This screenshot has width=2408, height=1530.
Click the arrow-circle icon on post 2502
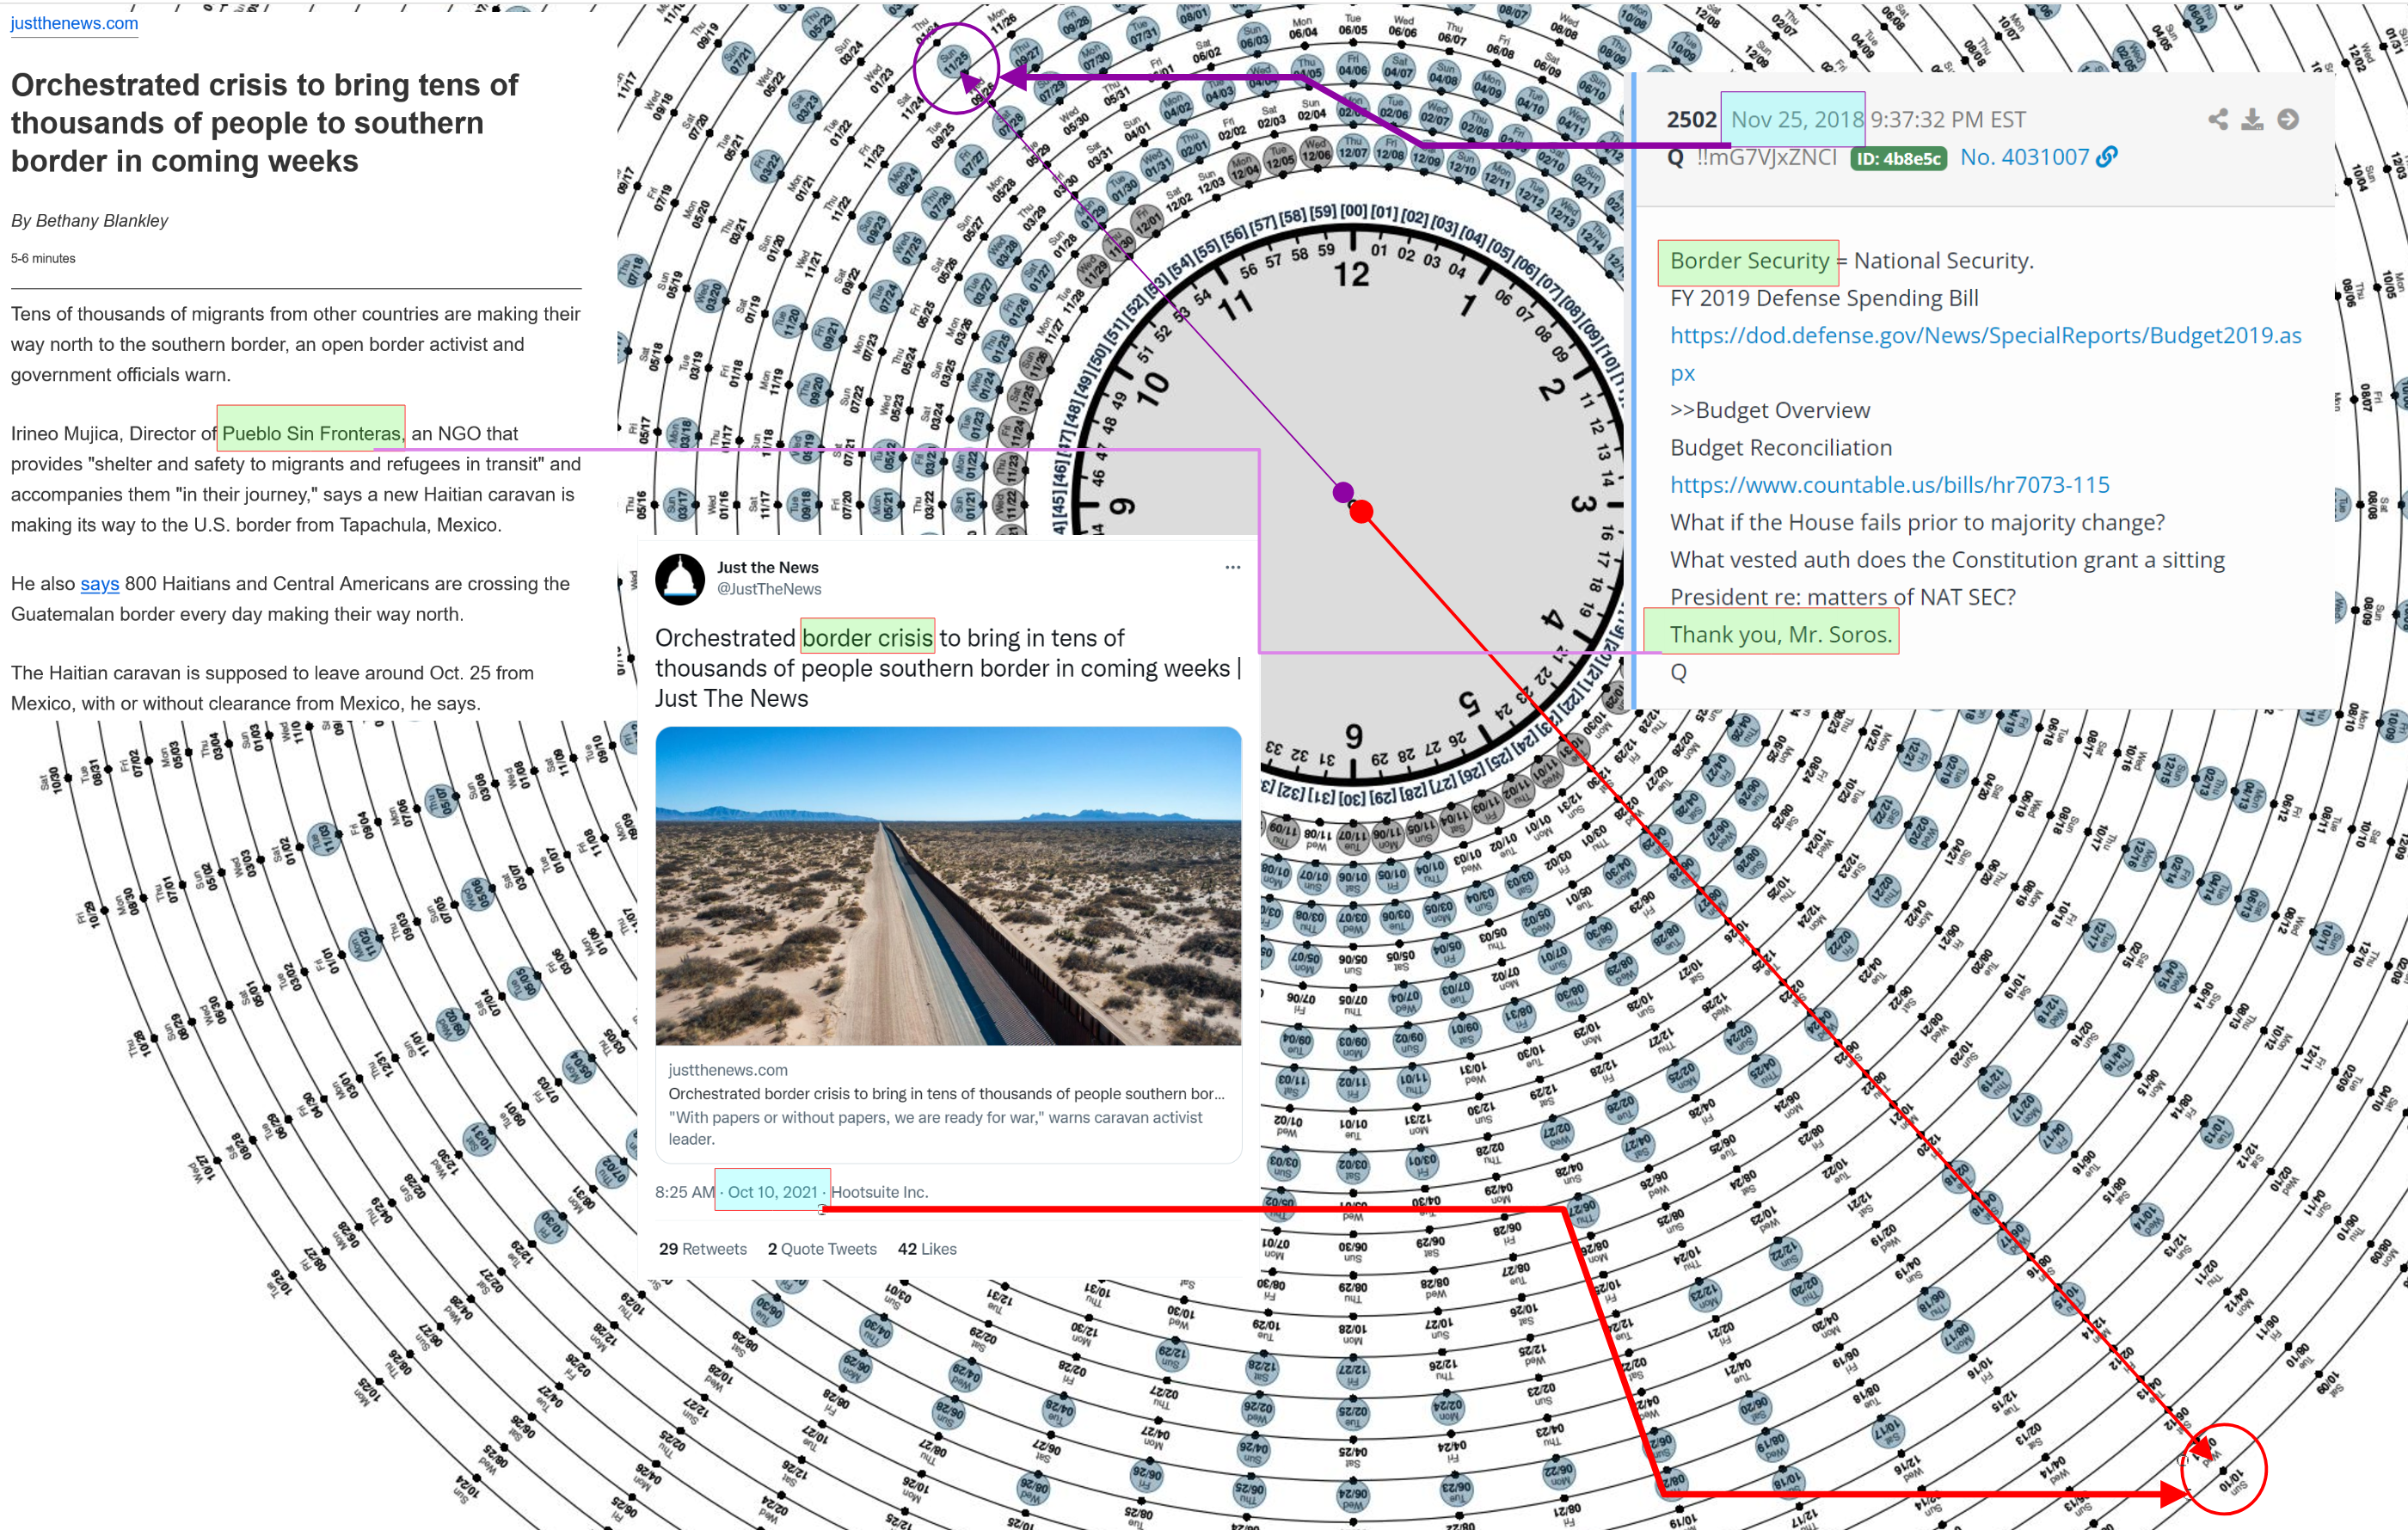2287,120
